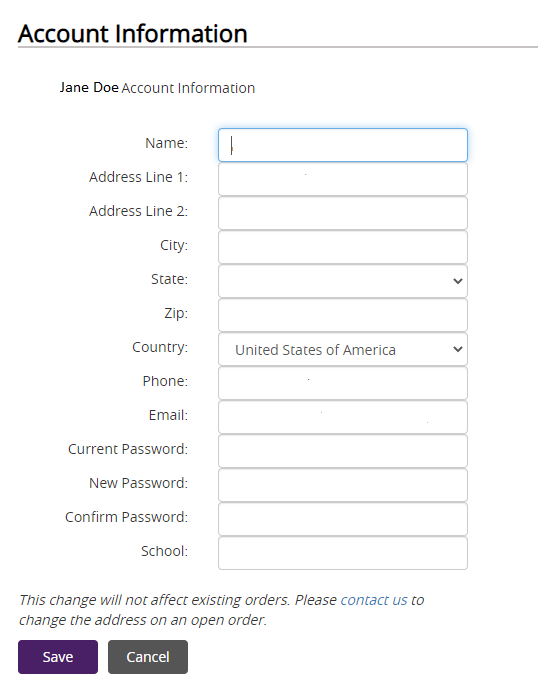Follow the contact us link

tap(374, 600)
